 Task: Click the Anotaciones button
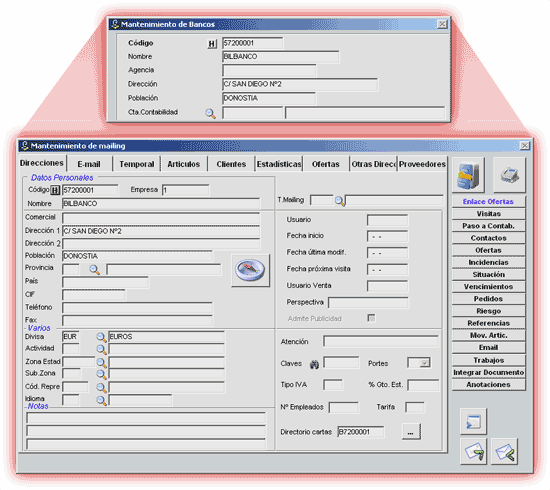(x=488, y=385)
